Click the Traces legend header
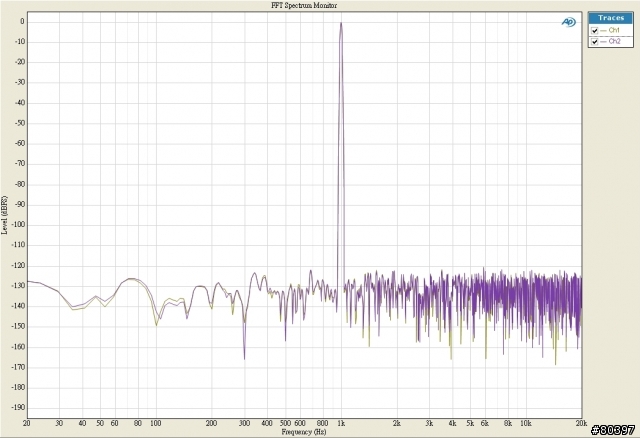Screen dimensions: 640x438 point(611,18)
